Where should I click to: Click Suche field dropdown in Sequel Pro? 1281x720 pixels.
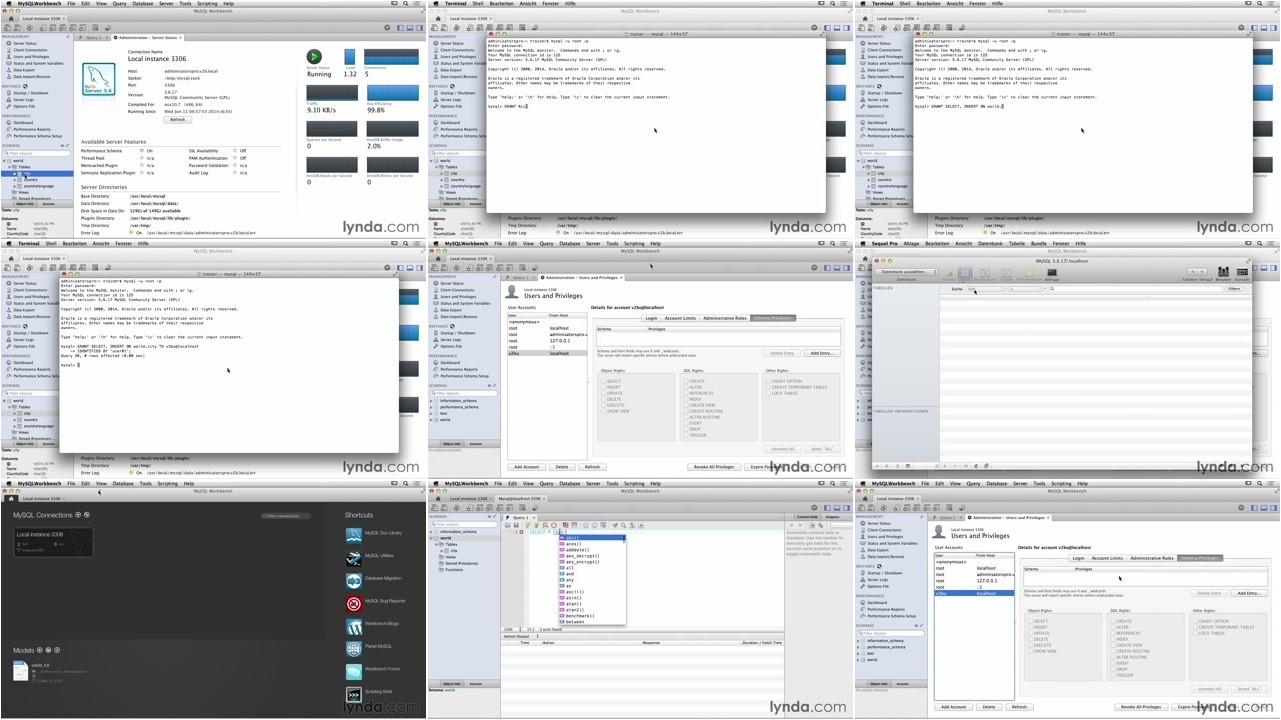(985, 289)
